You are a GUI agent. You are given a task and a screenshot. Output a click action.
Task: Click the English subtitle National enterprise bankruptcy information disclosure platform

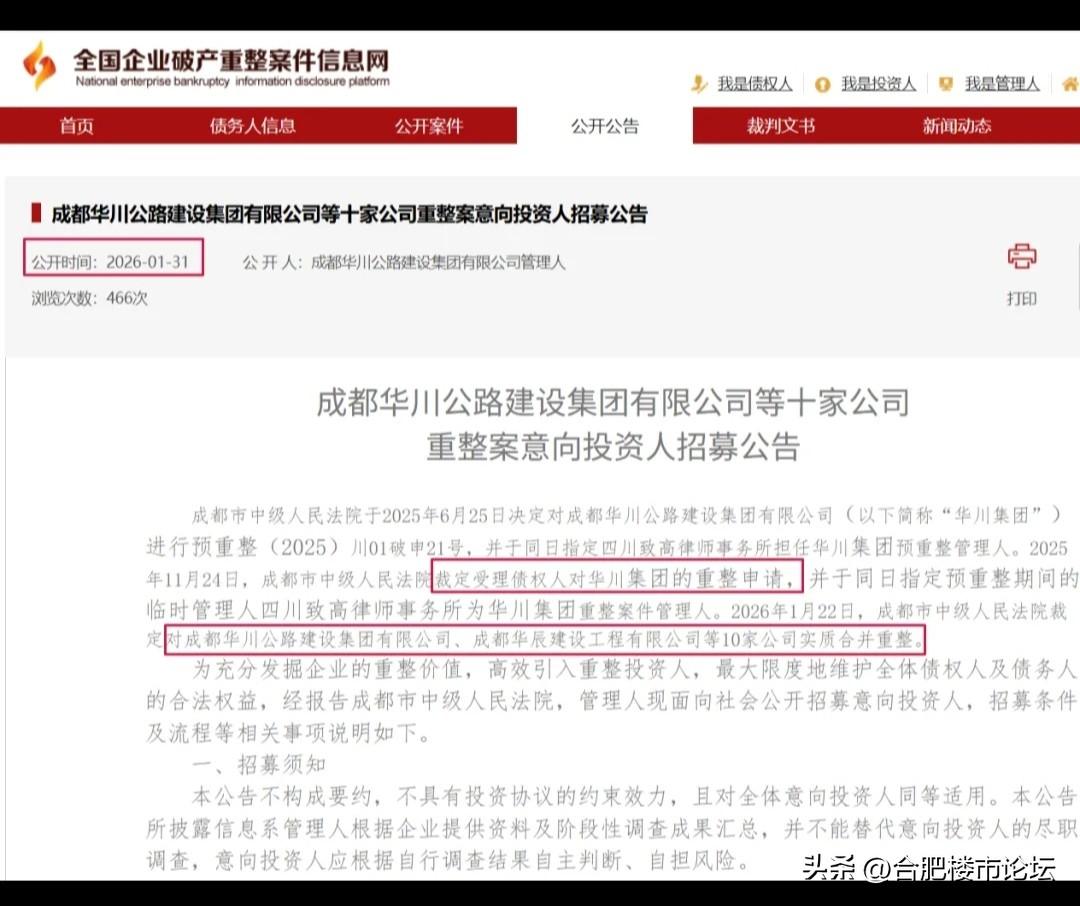tap(233, 81)
